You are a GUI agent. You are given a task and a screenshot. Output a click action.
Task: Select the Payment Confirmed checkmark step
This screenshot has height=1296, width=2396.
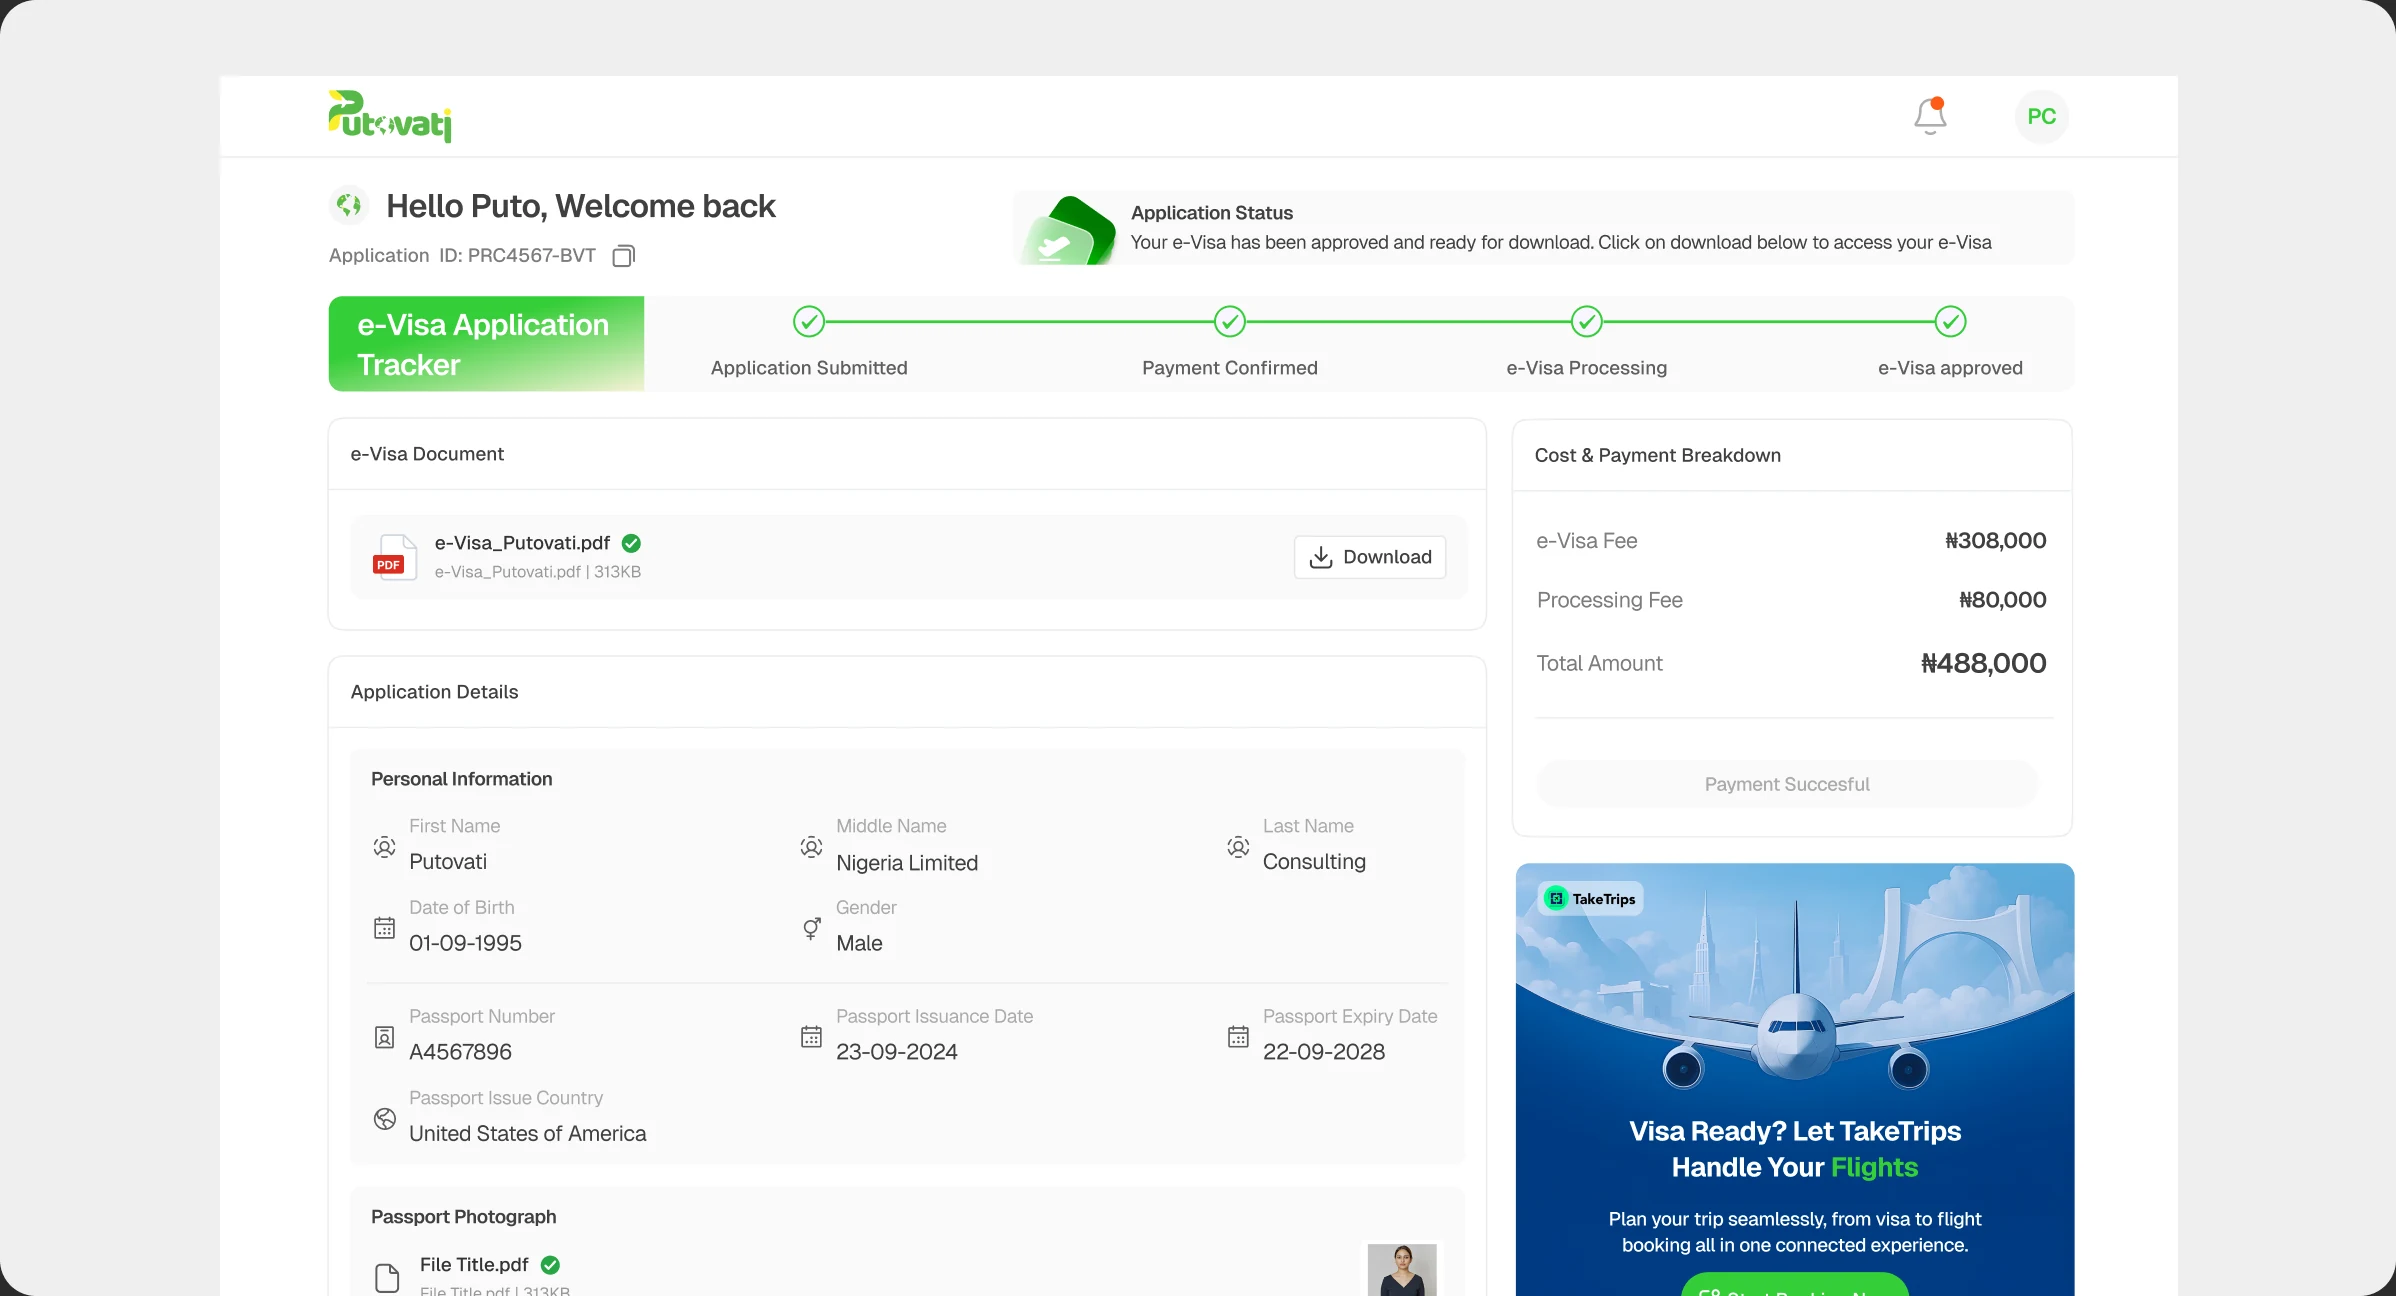(1230, 322)
